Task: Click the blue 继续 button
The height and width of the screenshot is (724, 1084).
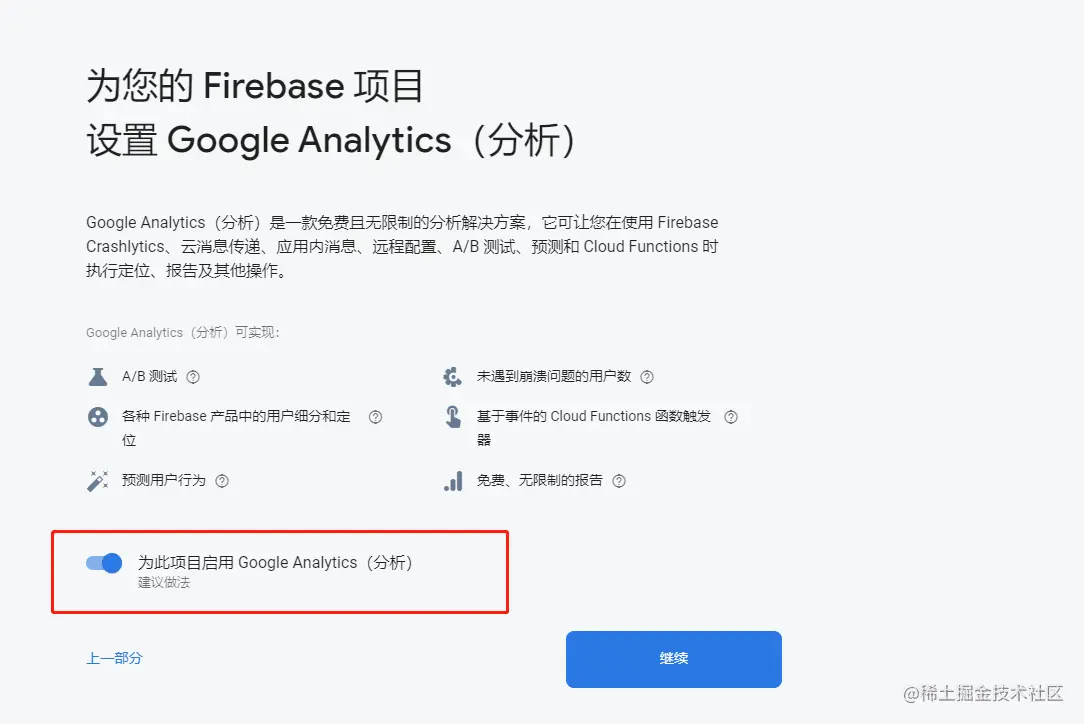Action: [673, 658]
